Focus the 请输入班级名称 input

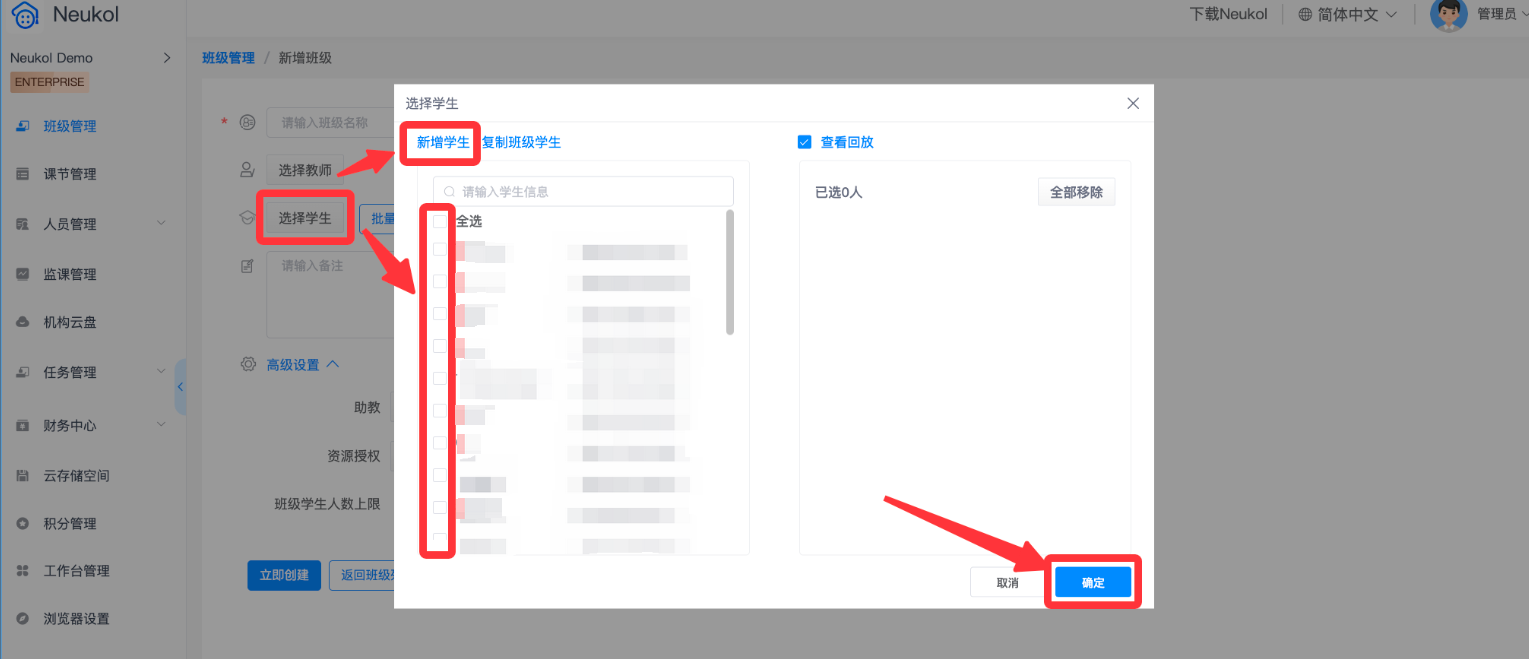pos(330,123)
